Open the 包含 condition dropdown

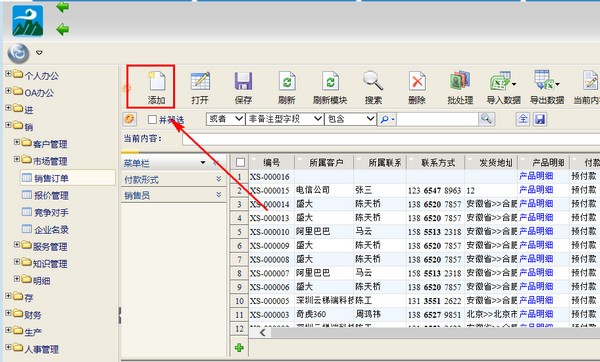351,119
